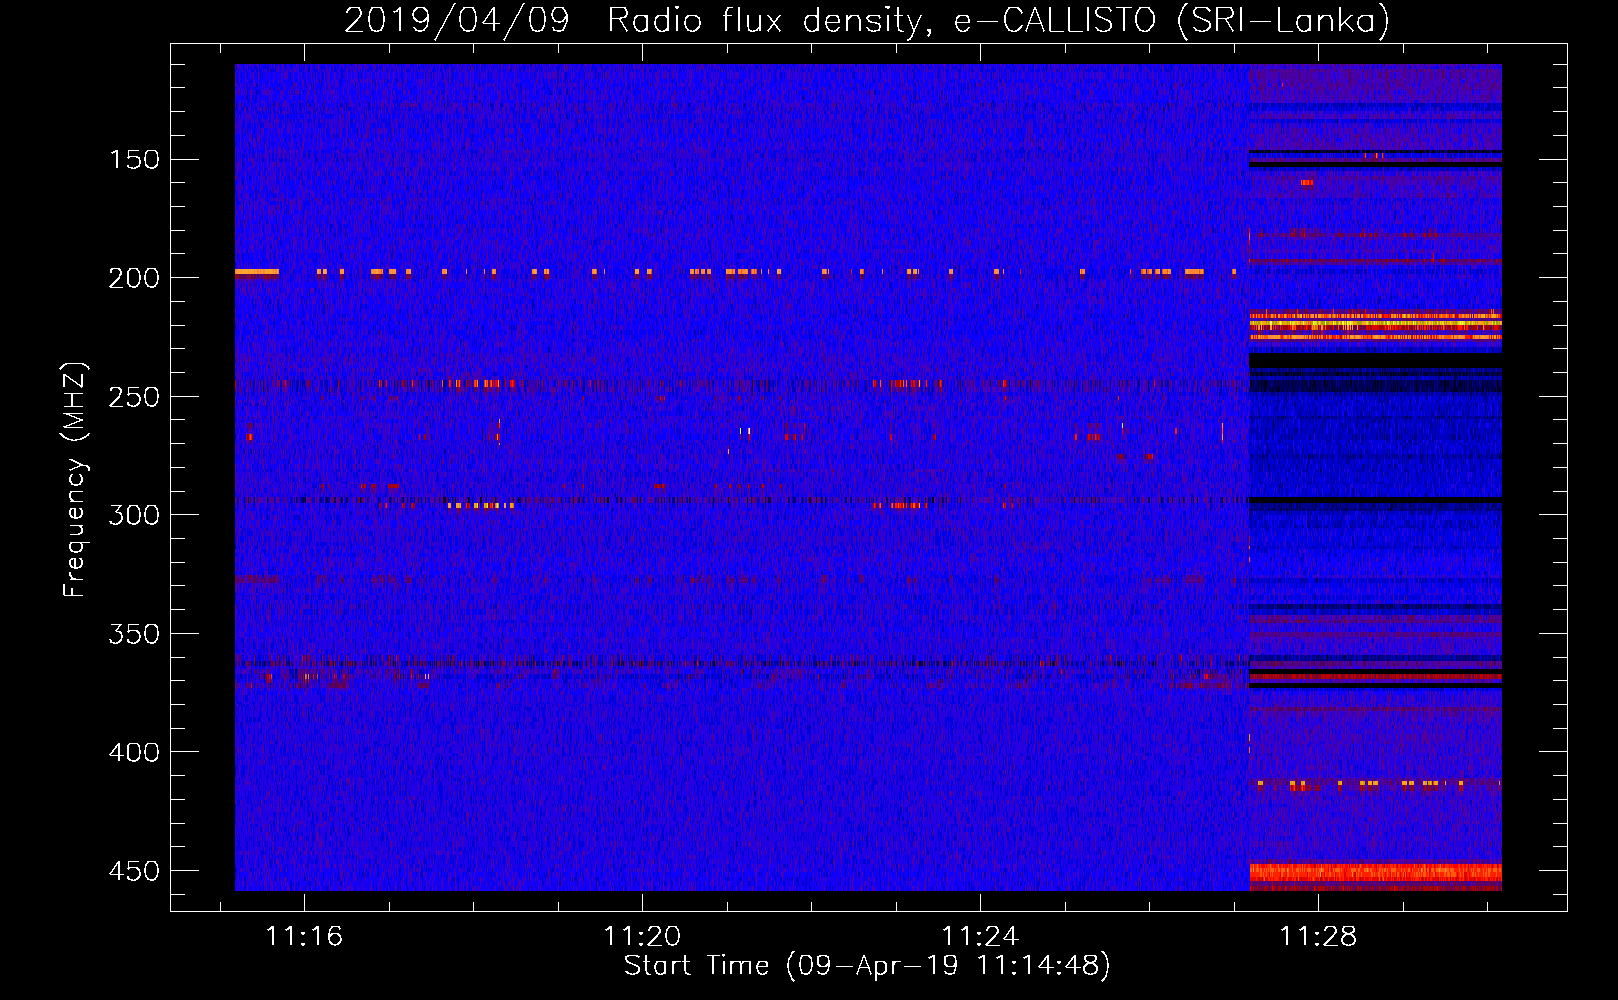
Task: Click the 350 frequency tick label
Action: [134, 634]
